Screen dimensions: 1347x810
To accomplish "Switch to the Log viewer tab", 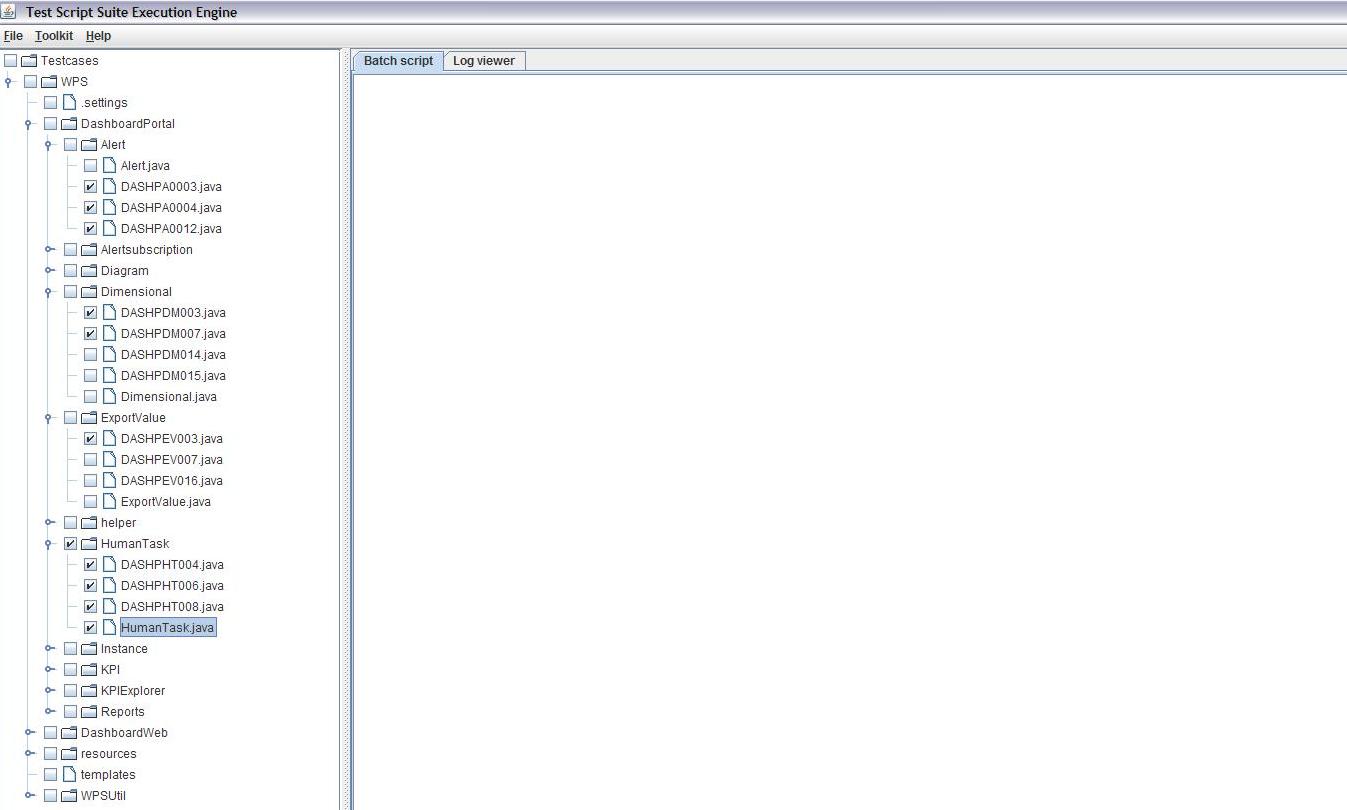I will (483, 61).
